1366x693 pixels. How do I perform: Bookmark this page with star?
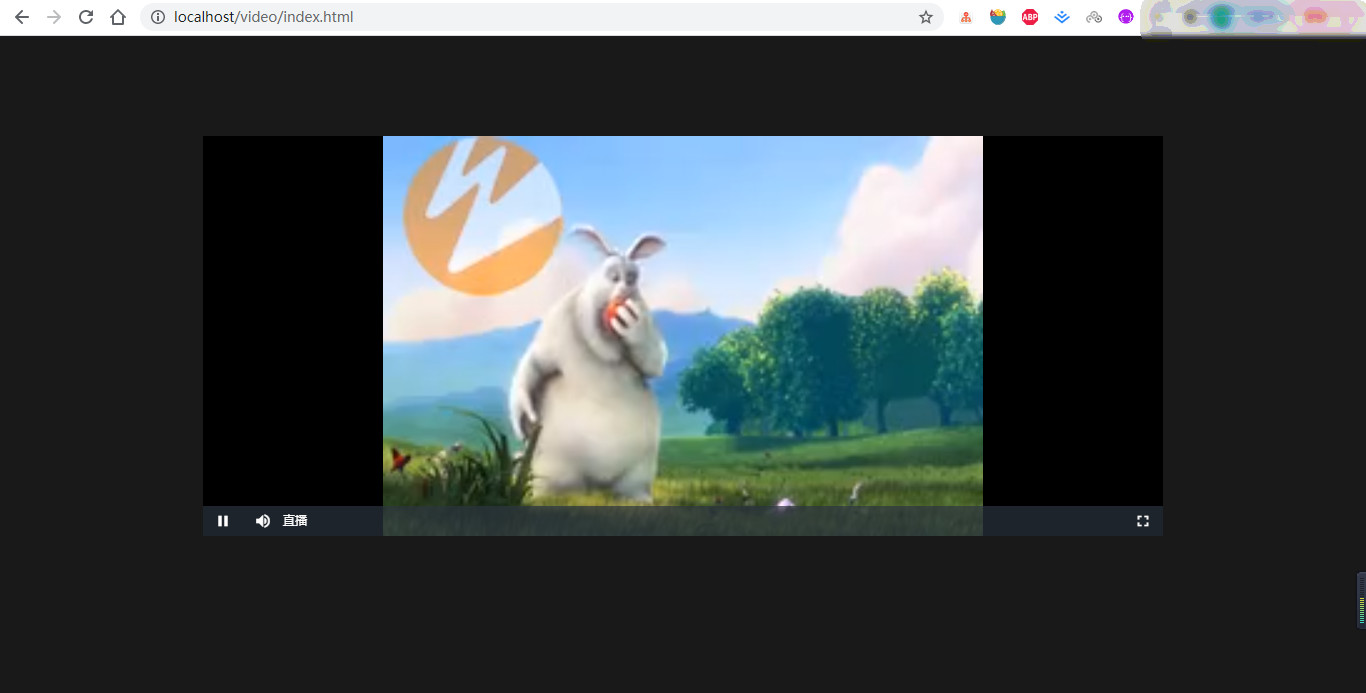[x=926, y=17]
